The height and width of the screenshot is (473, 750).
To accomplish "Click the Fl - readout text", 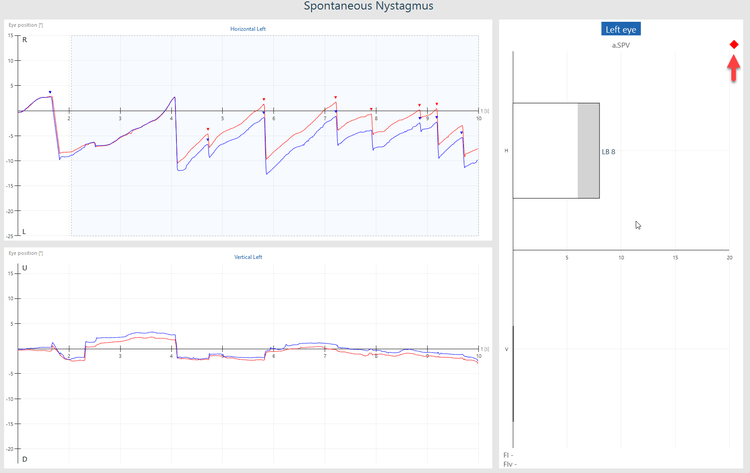I will click(x=508, y=455).
